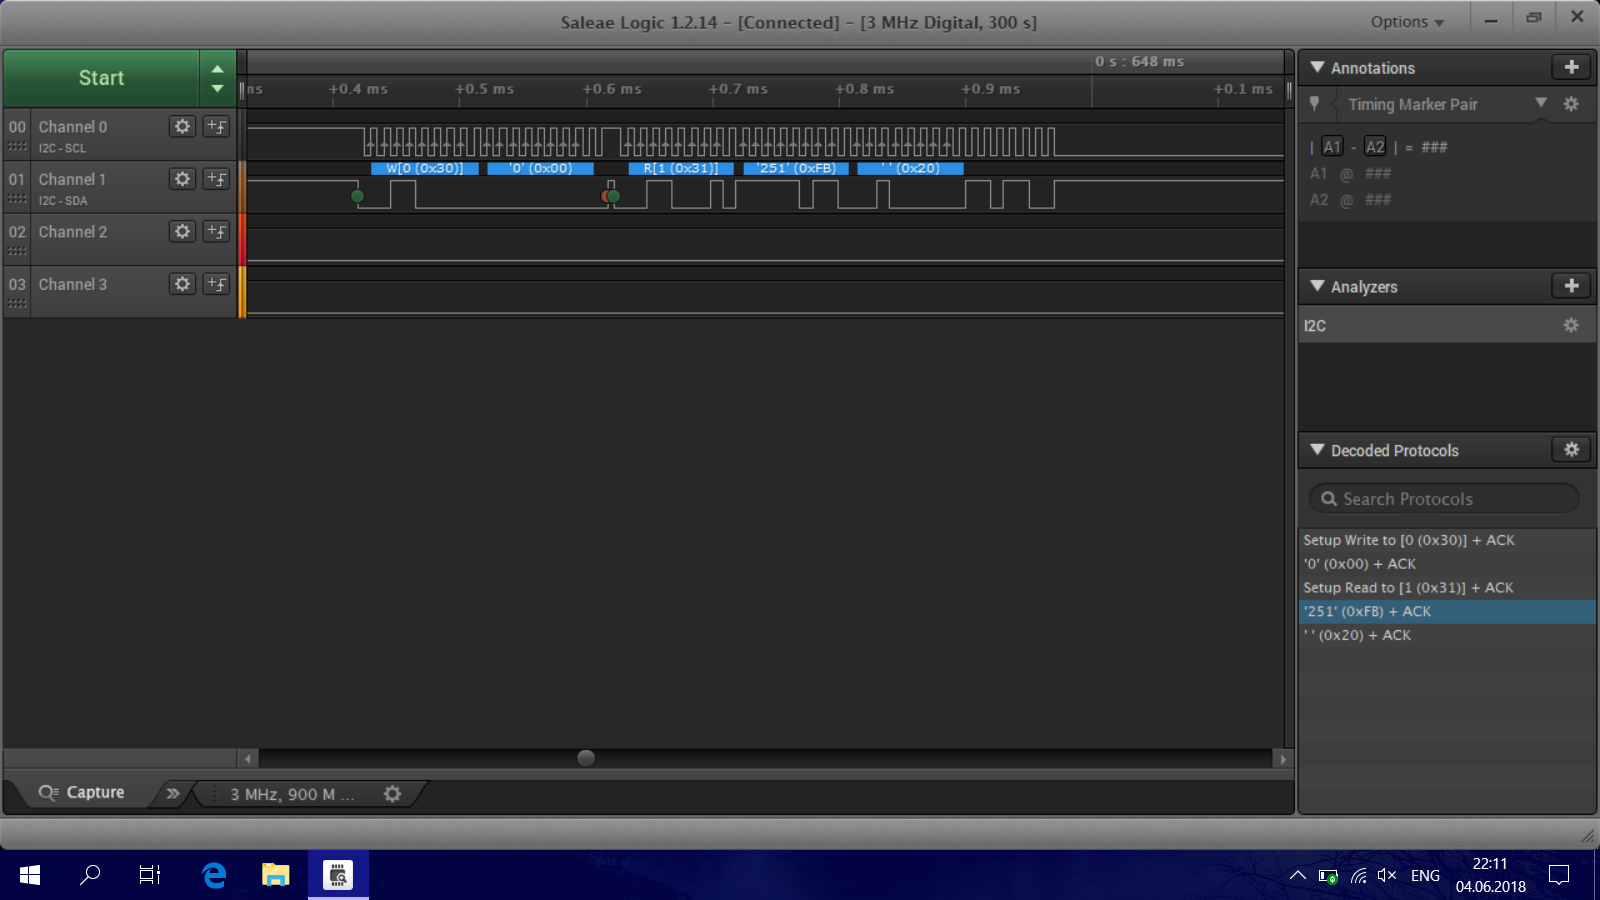The height and width of the screenshot is (900, 1600).
Task: Click the ENG language indicator
Action: tap(1425, 876)
